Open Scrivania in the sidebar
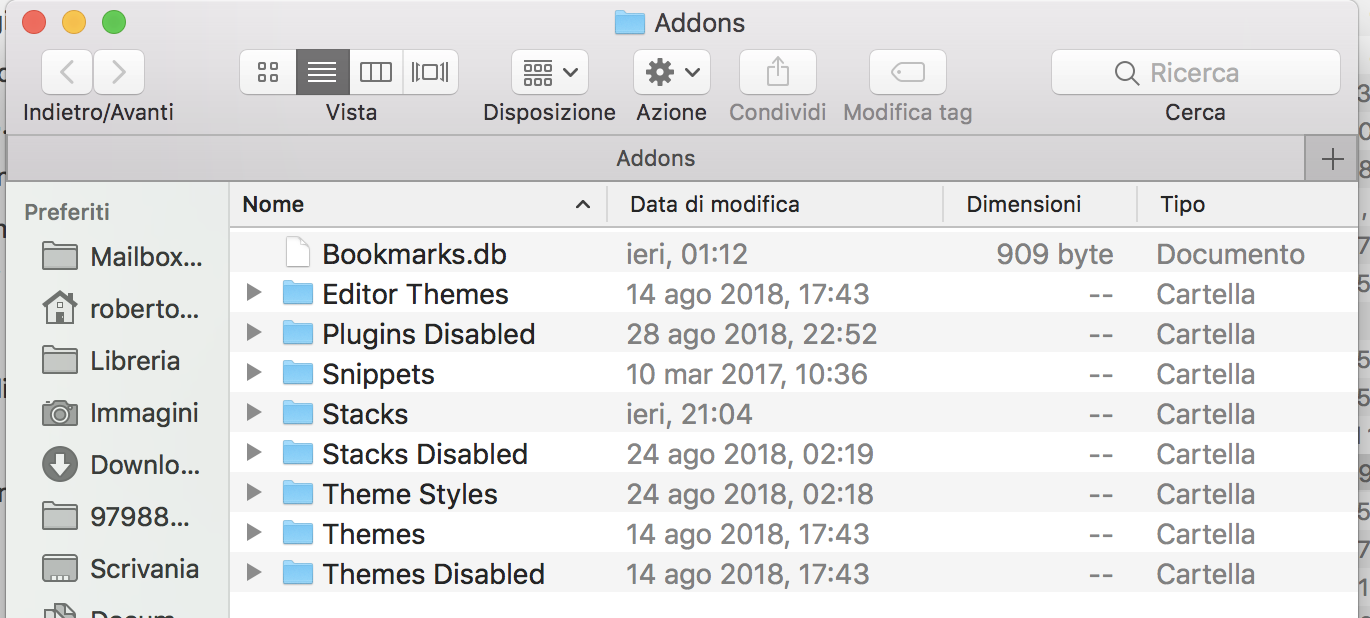This screenshot has height=618, width=1370. point(121,569)
